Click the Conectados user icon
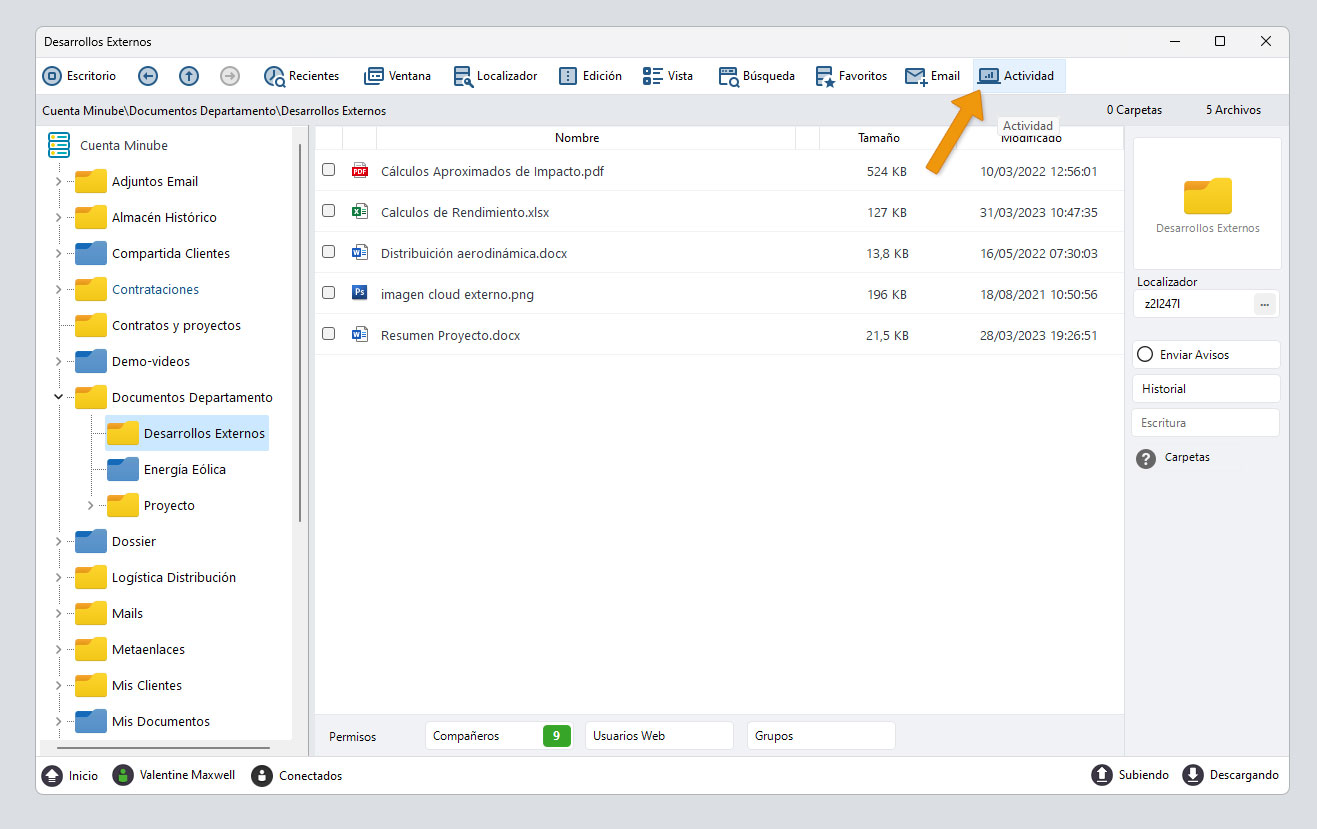The image size is (1317, 829). pos(262,775)
